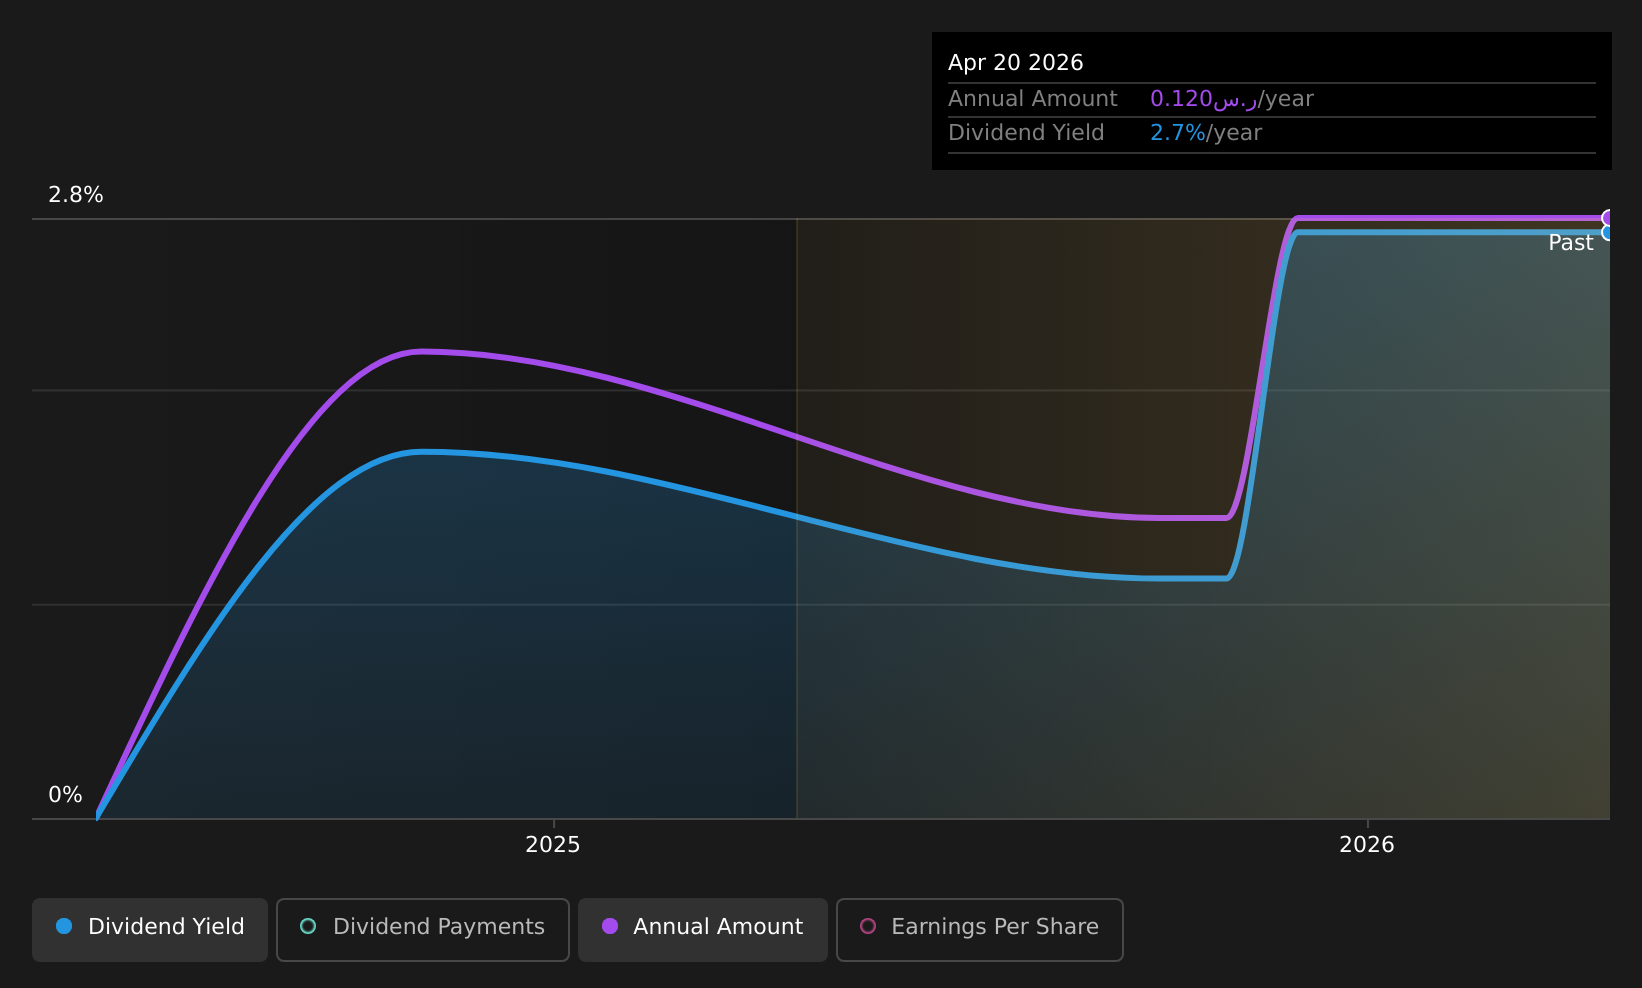1642x988 pixels.
Task: Toggle the Dividend Yield legend series
Action: [150, 929]
